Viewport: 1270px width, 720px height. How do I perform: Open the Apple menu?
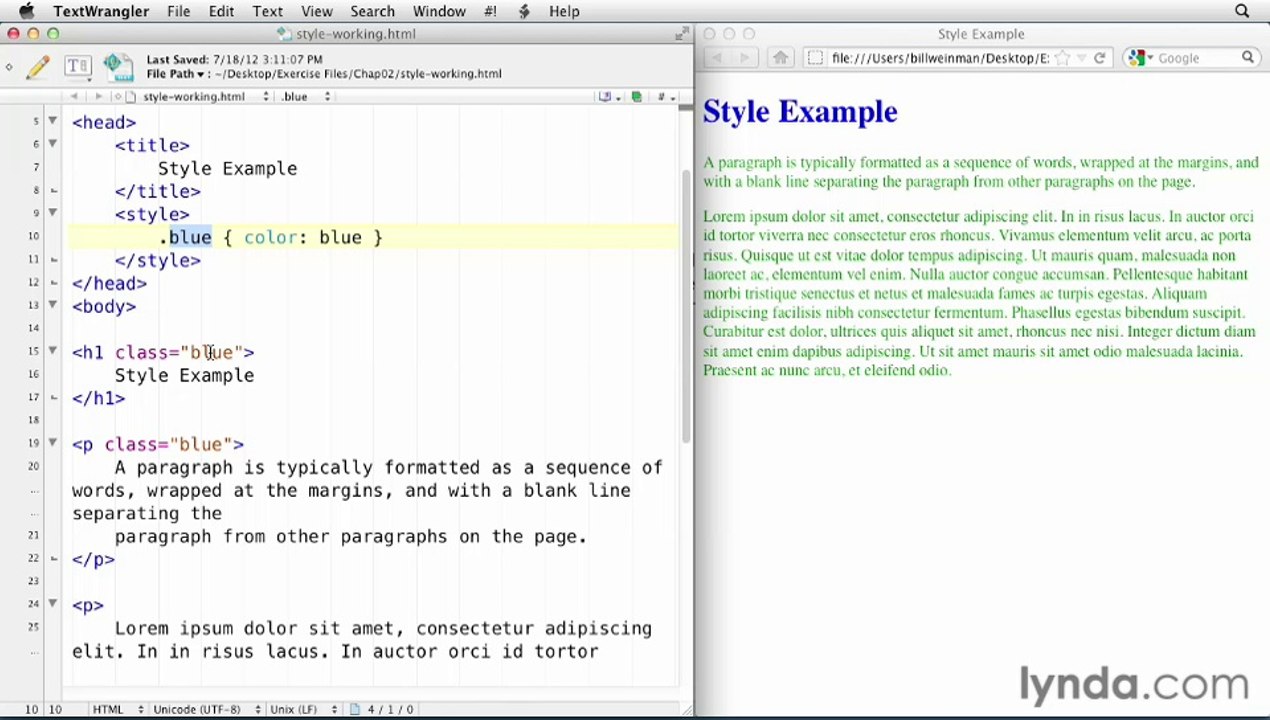pos(26,11)
